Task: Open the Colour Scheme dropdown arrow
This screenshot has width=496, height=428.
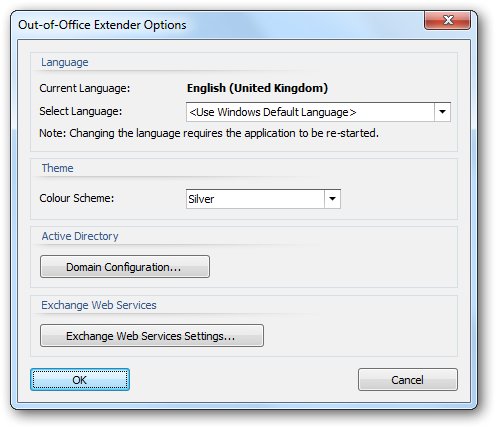Action: click(332, 199)
